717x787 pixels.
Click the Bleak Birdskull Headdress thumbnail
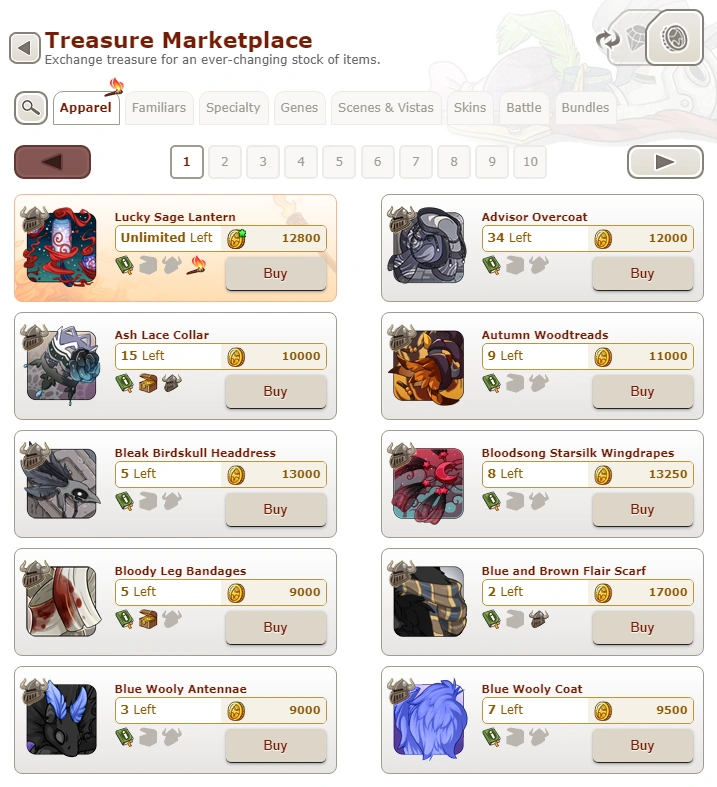click(x=61, y=483)
